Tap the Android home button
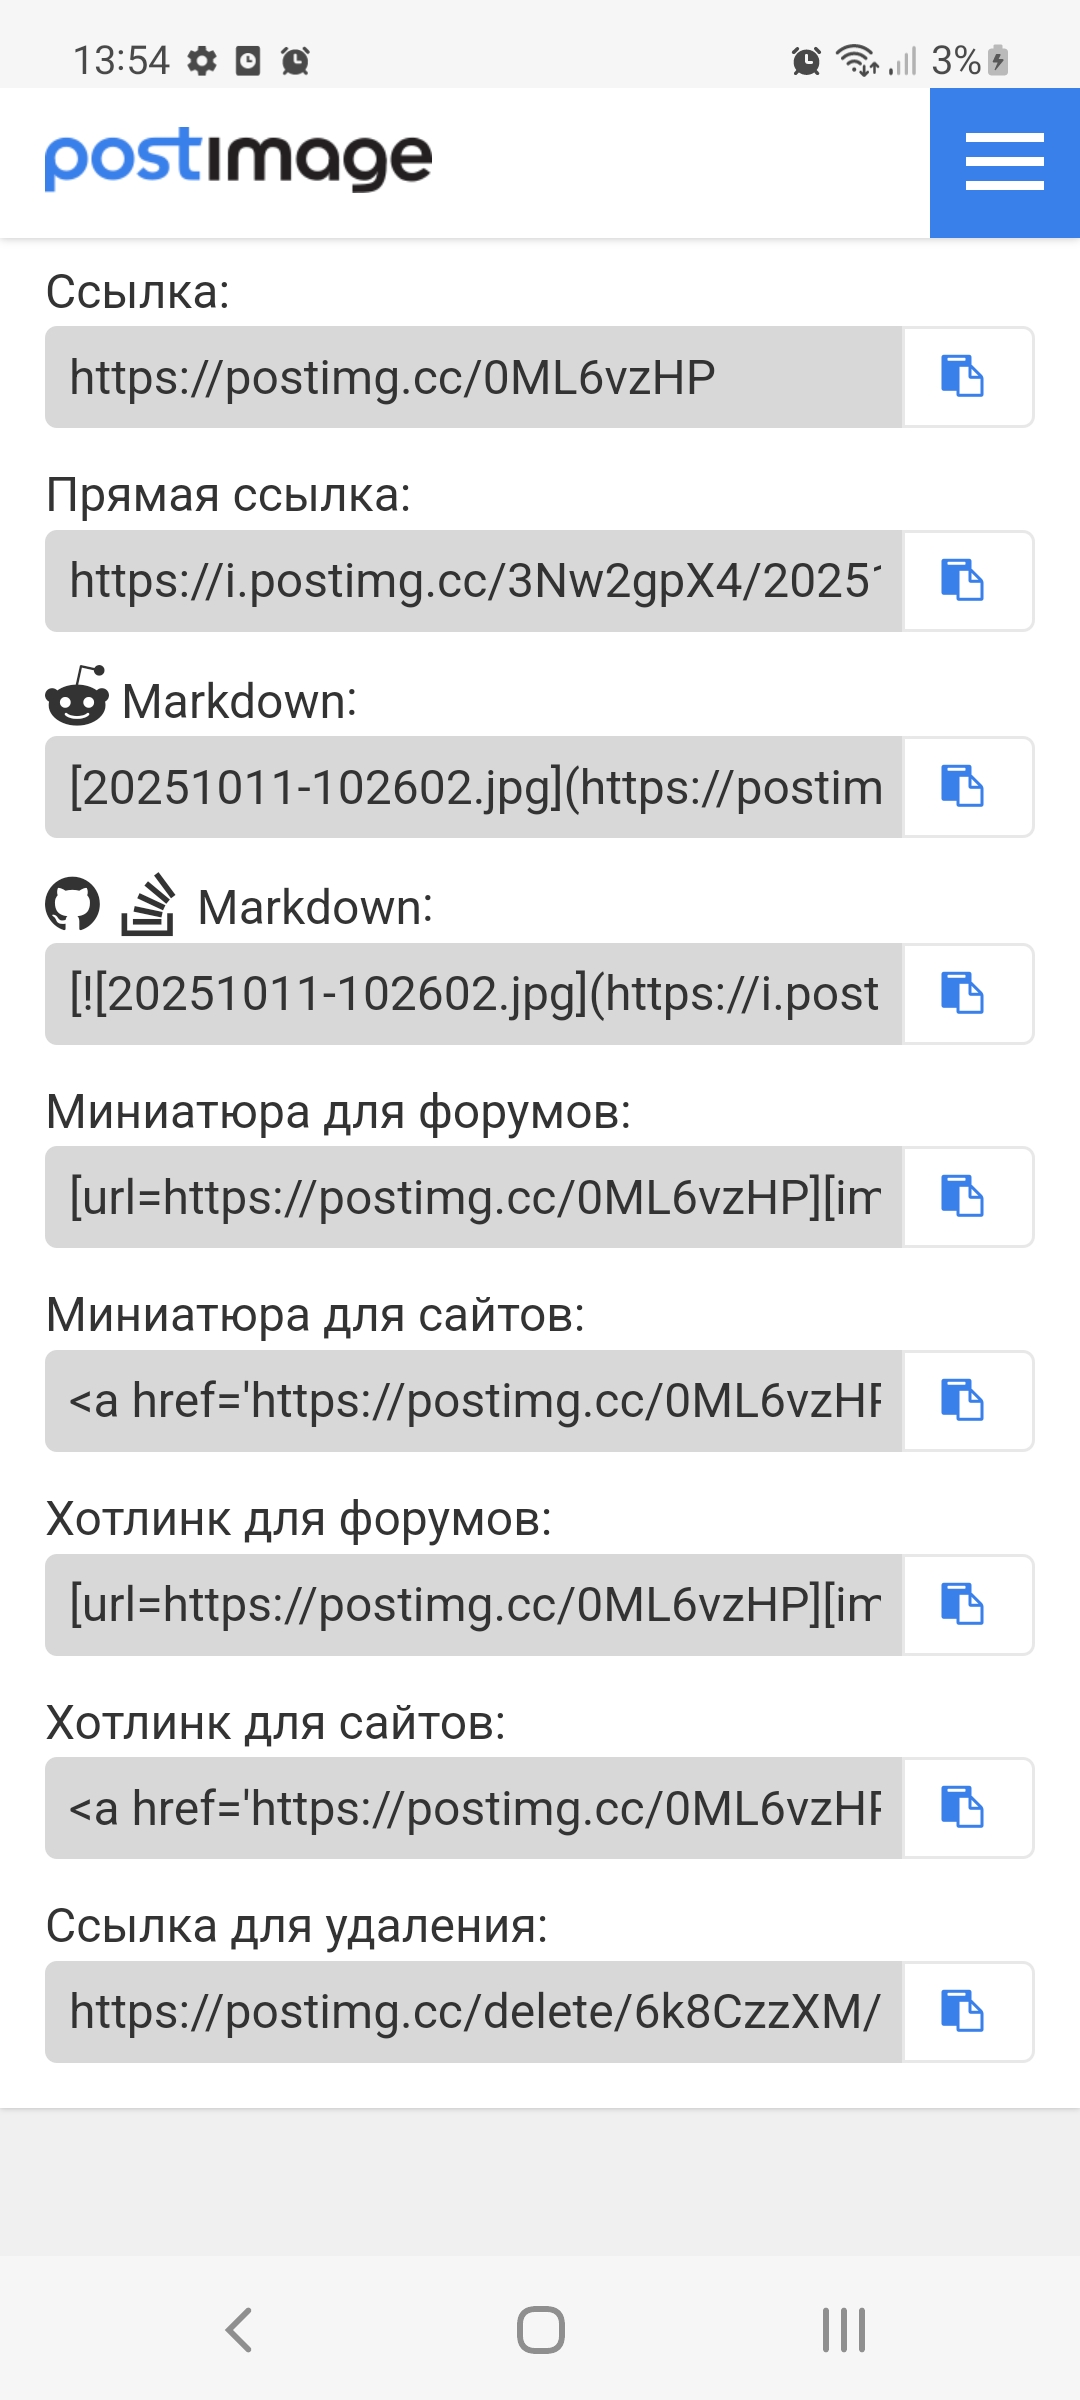 click(540, 2330)
